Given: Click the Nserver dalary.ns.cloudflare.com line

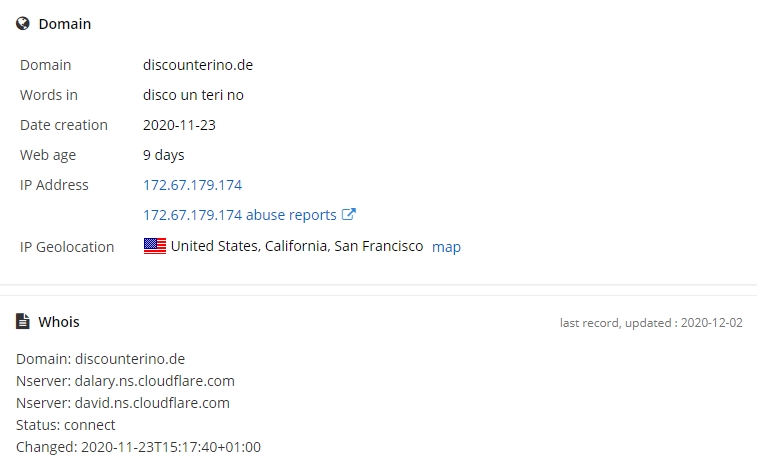Looking at the screenshot, I should (x=126, y=381).
